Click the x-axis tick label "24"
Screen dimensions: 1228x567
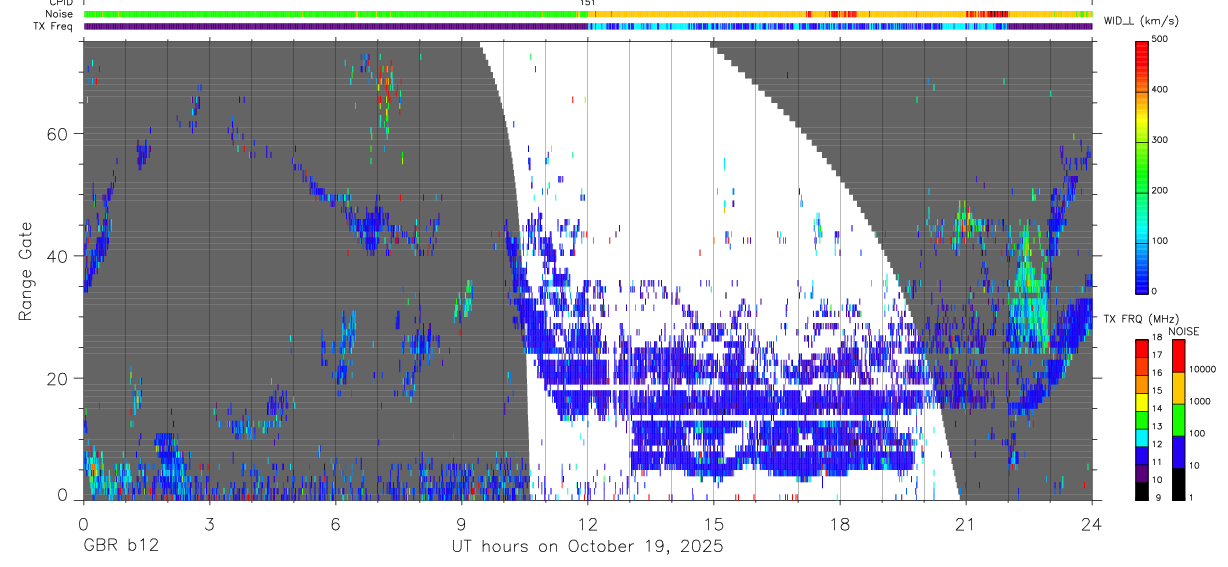(x=1091, y=523)
